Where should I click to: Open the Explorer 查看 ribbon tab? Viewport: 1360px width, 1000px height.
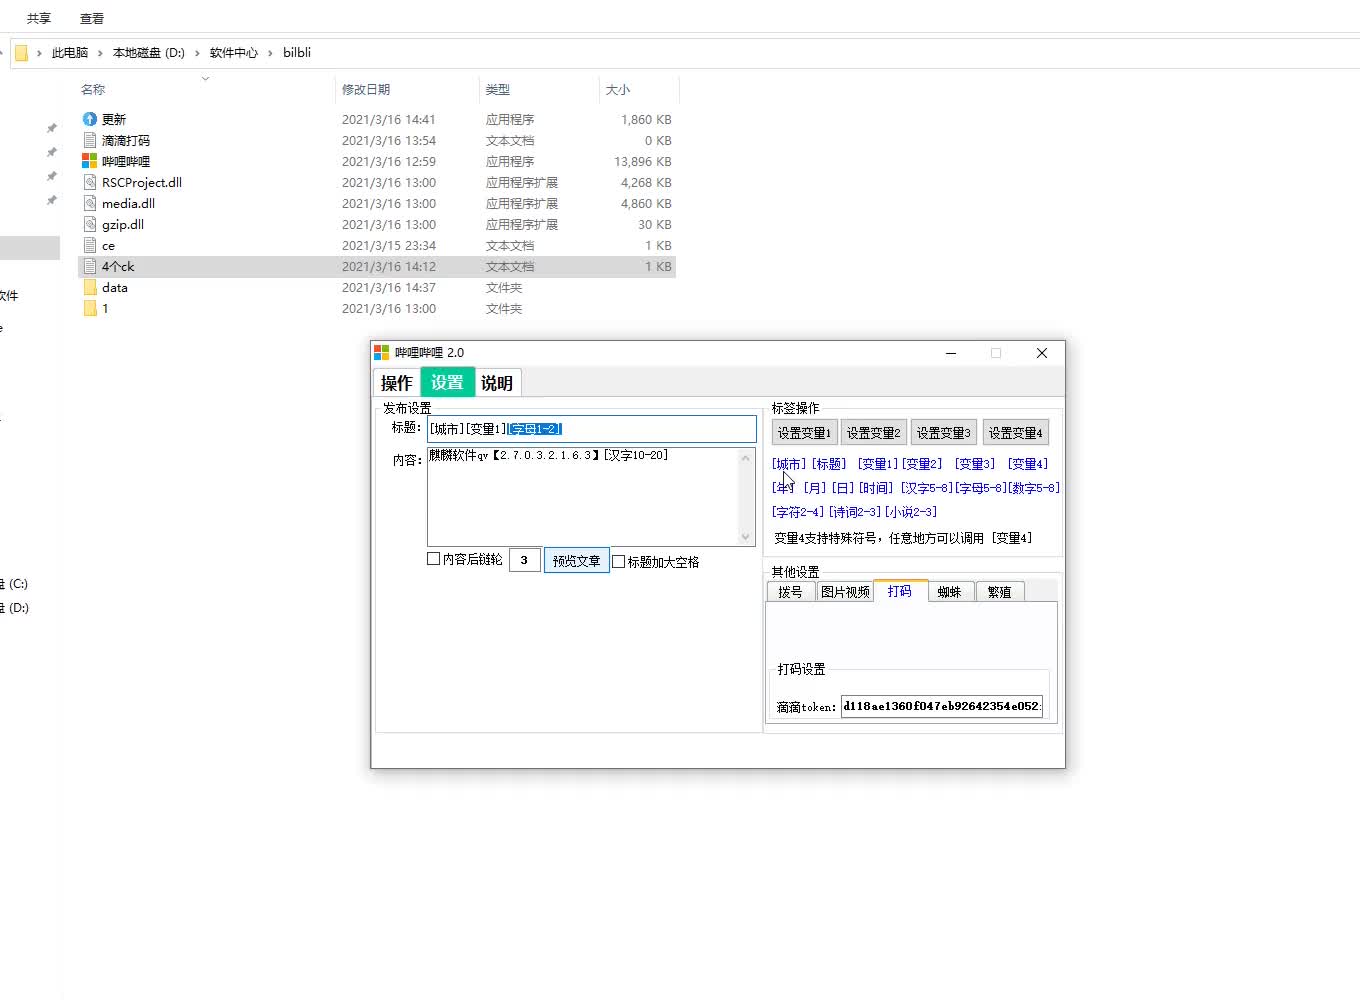(92, 18)
